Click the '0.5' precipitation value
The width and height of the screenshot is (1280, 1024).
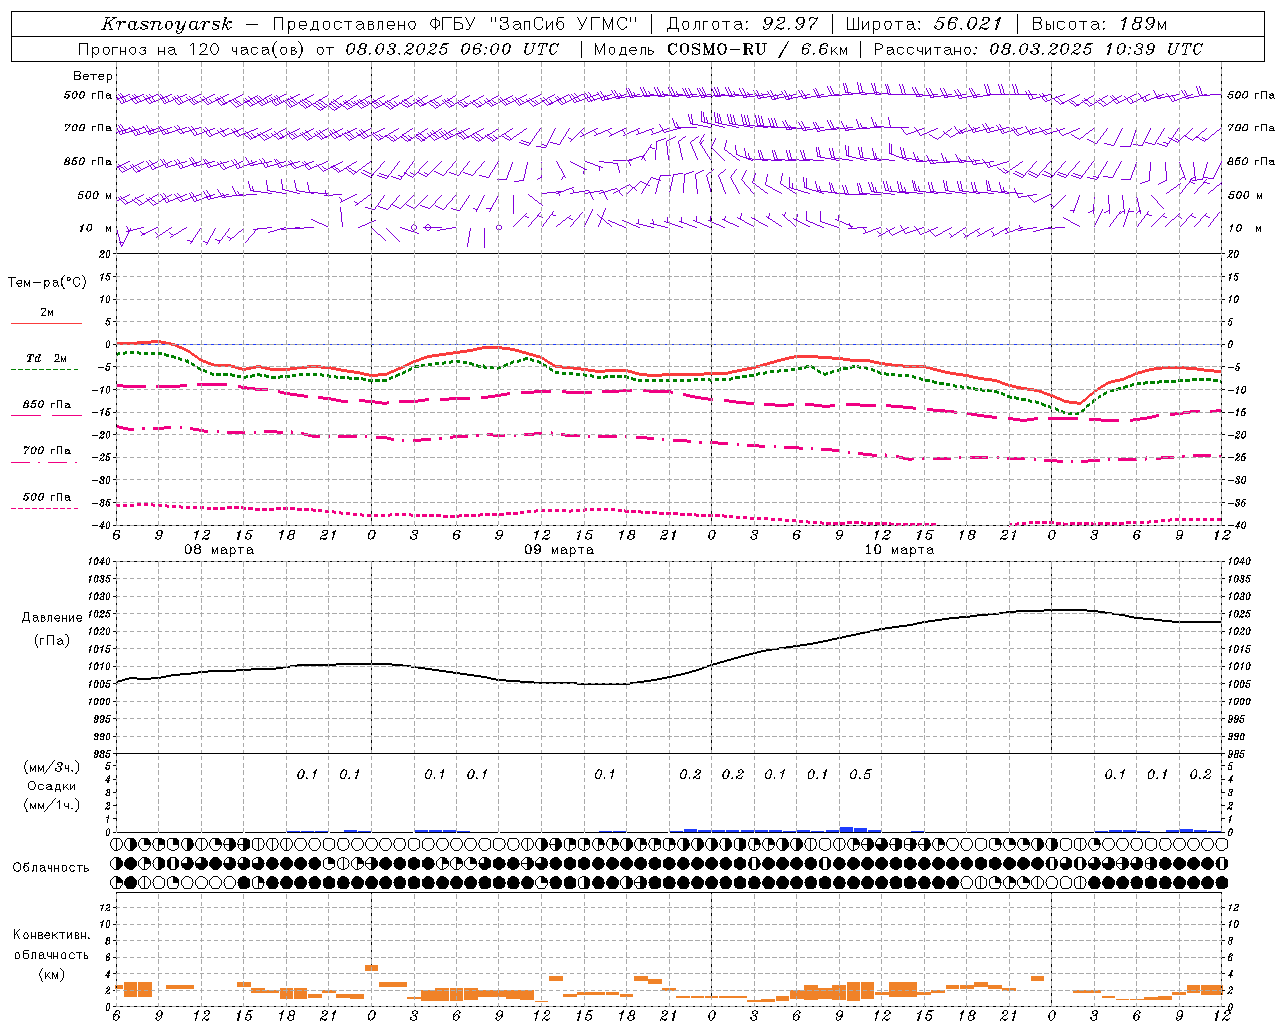pyautogui.click(x=860, y=775)
